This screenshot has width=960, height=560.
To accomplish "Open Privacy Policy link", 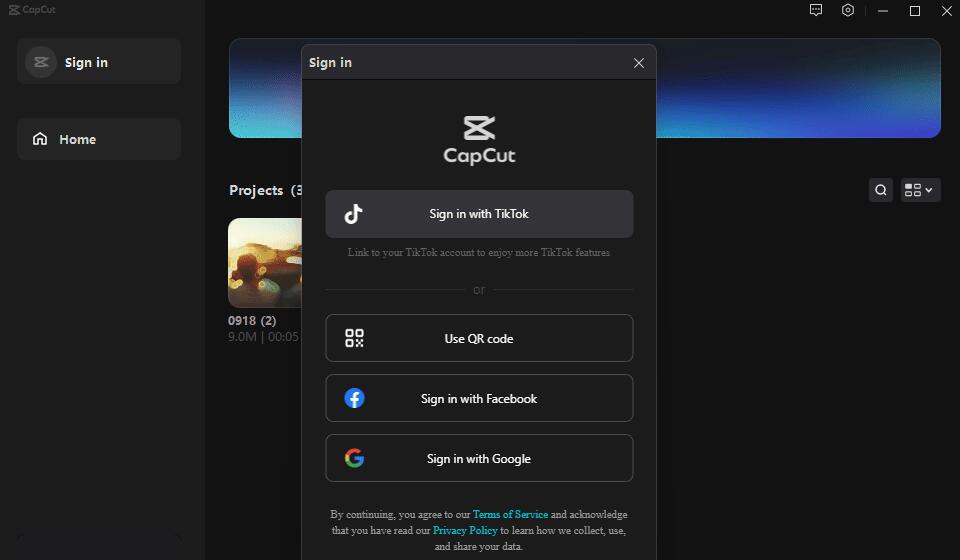I will pyautogui.click(x=465, y=530).
